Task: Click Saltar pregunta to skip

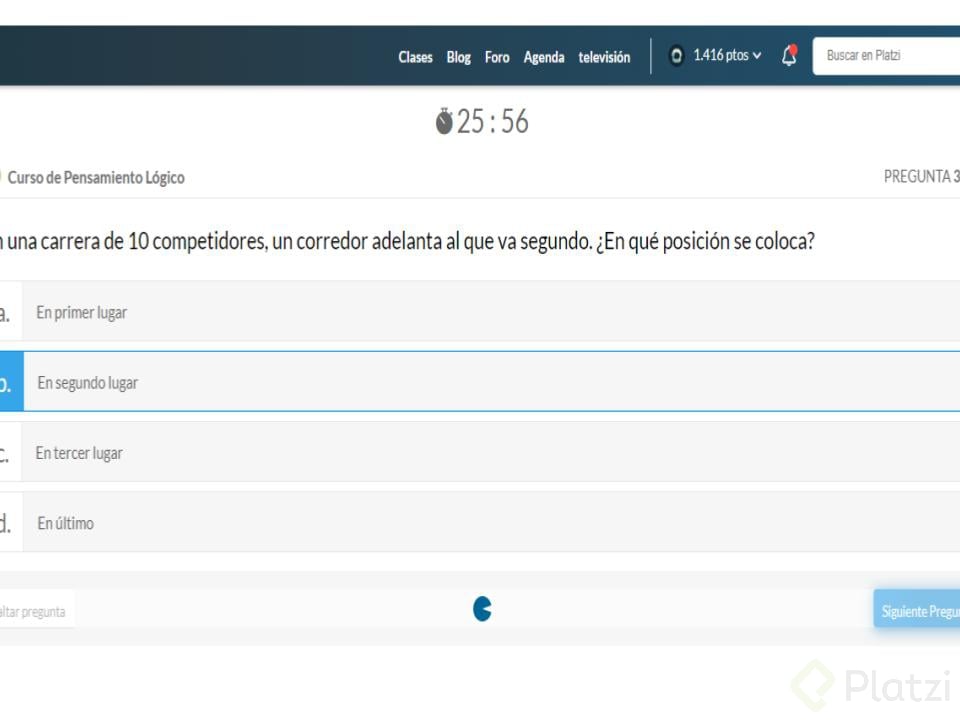Action: (34, 610)
